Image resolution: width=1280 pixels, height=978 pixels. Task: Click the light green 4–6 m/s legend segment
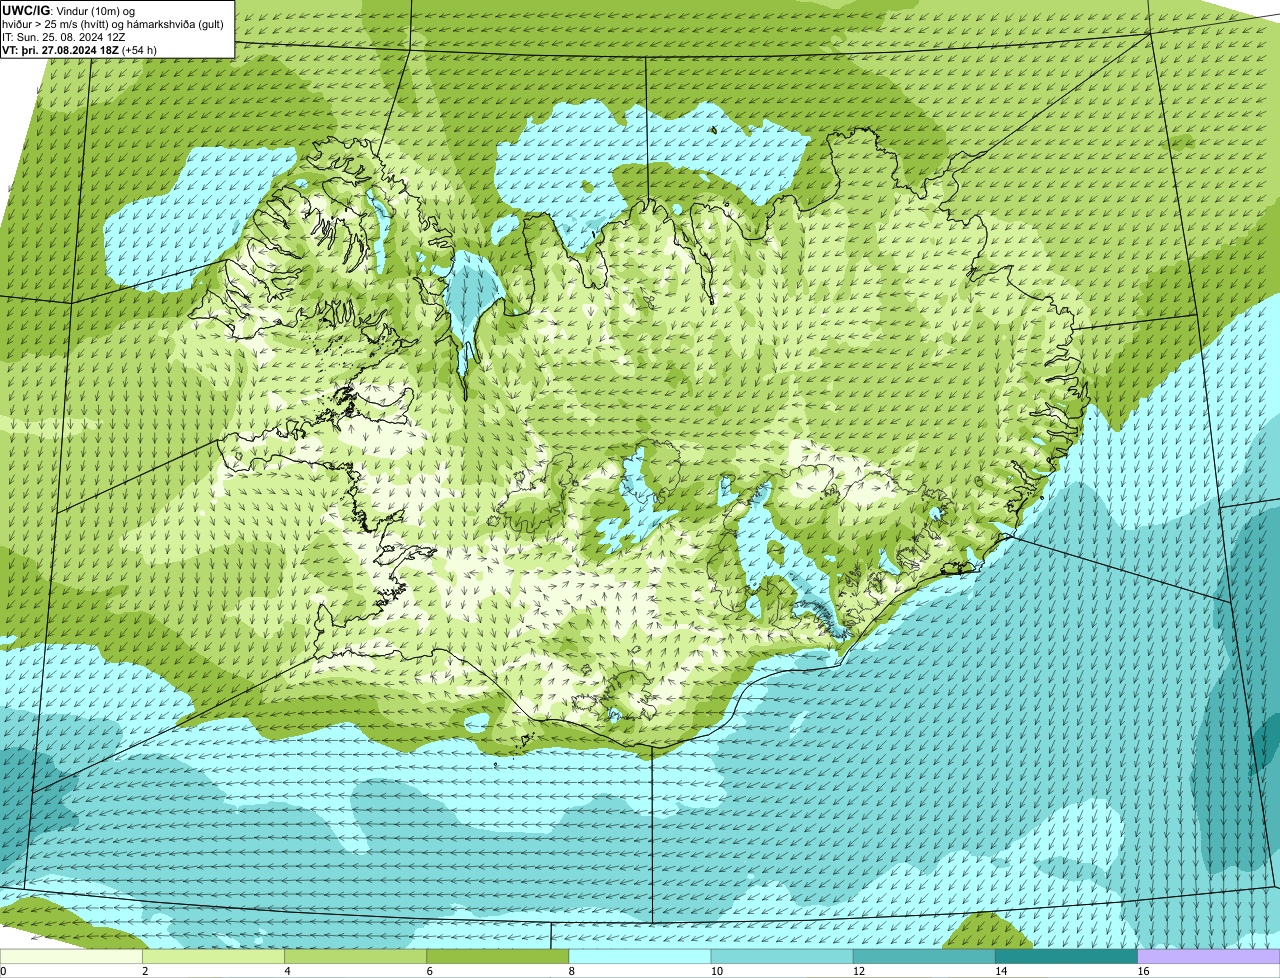(x=356, y=956)
